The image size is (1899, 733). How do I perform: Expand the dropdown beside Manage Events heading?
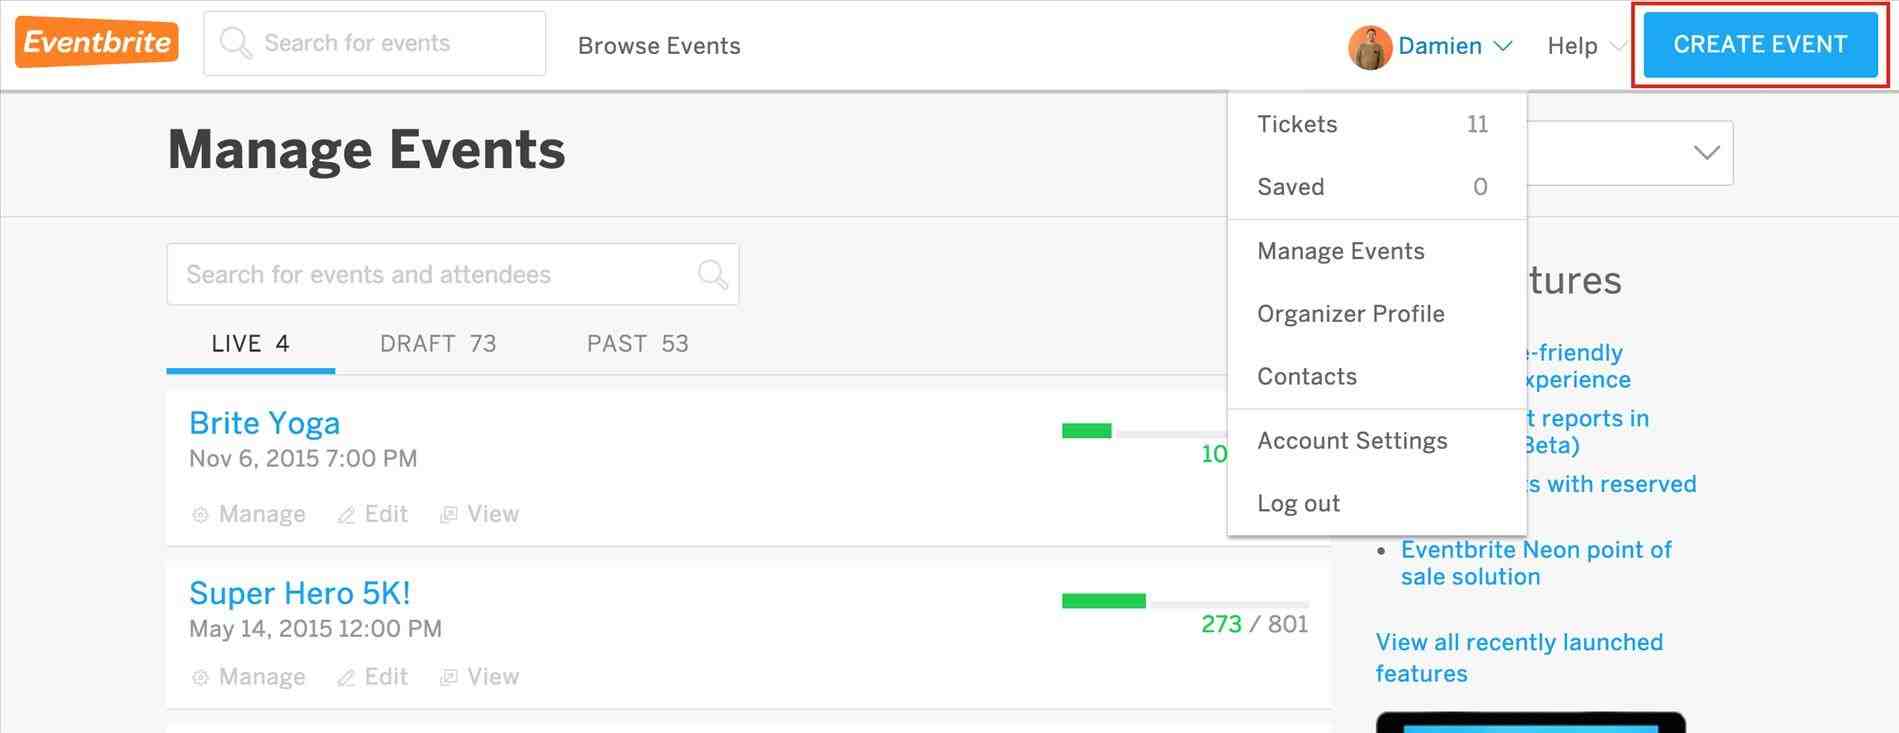click(x=1706, y=153)
